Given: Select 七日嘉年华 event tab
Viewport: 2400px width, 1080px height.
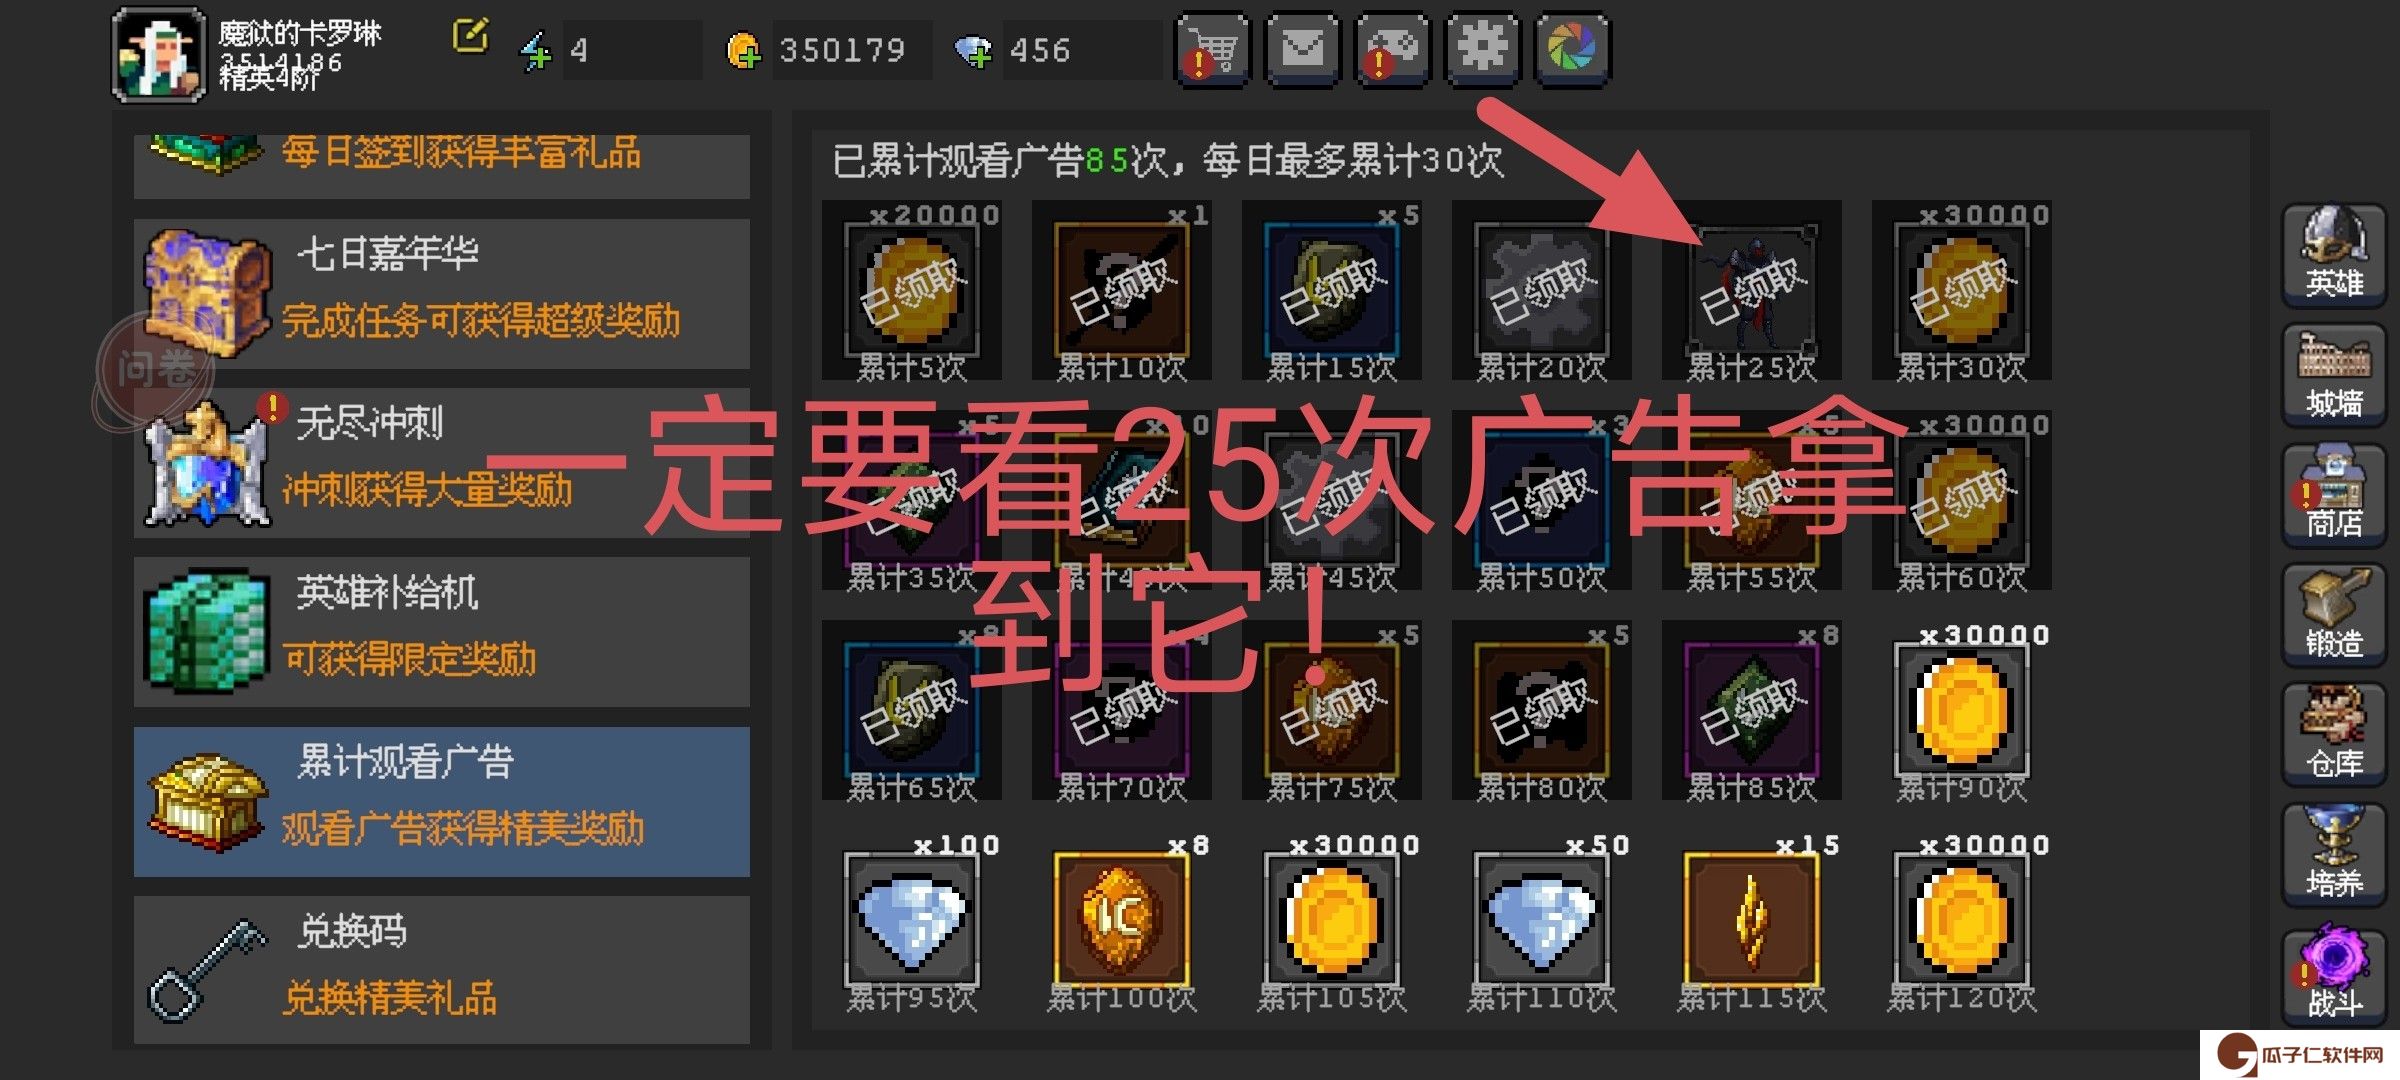Looking at the screenshot, I should pyautogui.click(x=442, y=294).
